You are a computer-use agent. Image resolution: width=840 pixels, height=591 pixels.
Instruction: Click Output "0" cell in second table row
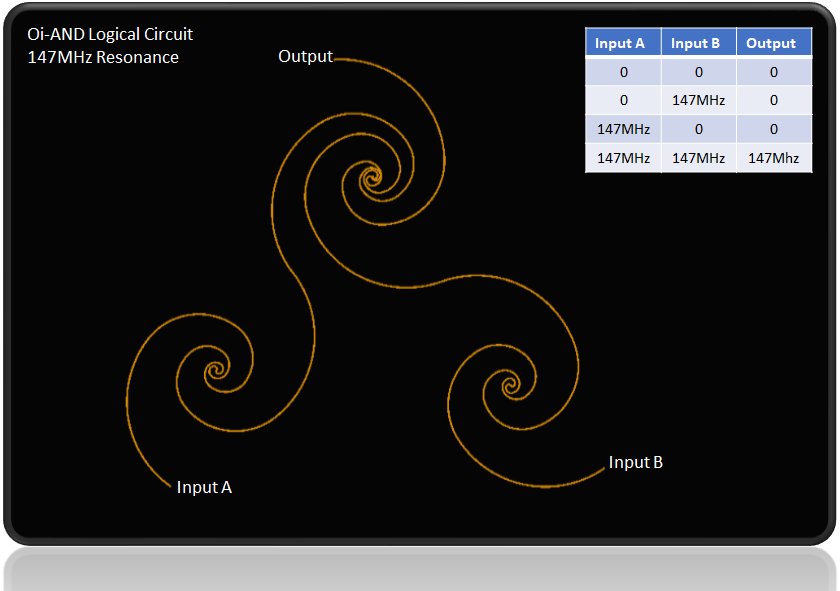click(774, 100)
